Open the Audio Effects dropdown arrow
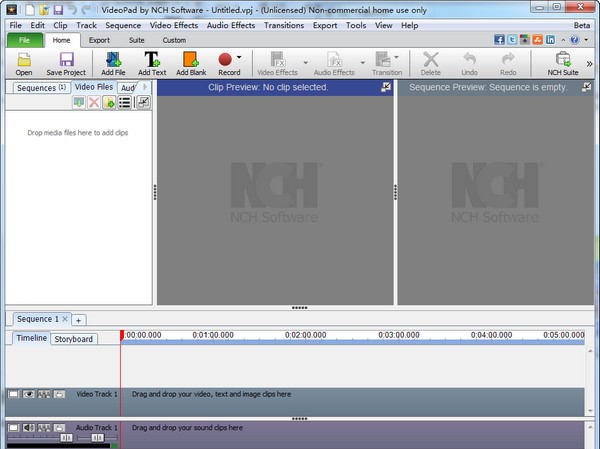The image size is (600, 449). (362, 62)
